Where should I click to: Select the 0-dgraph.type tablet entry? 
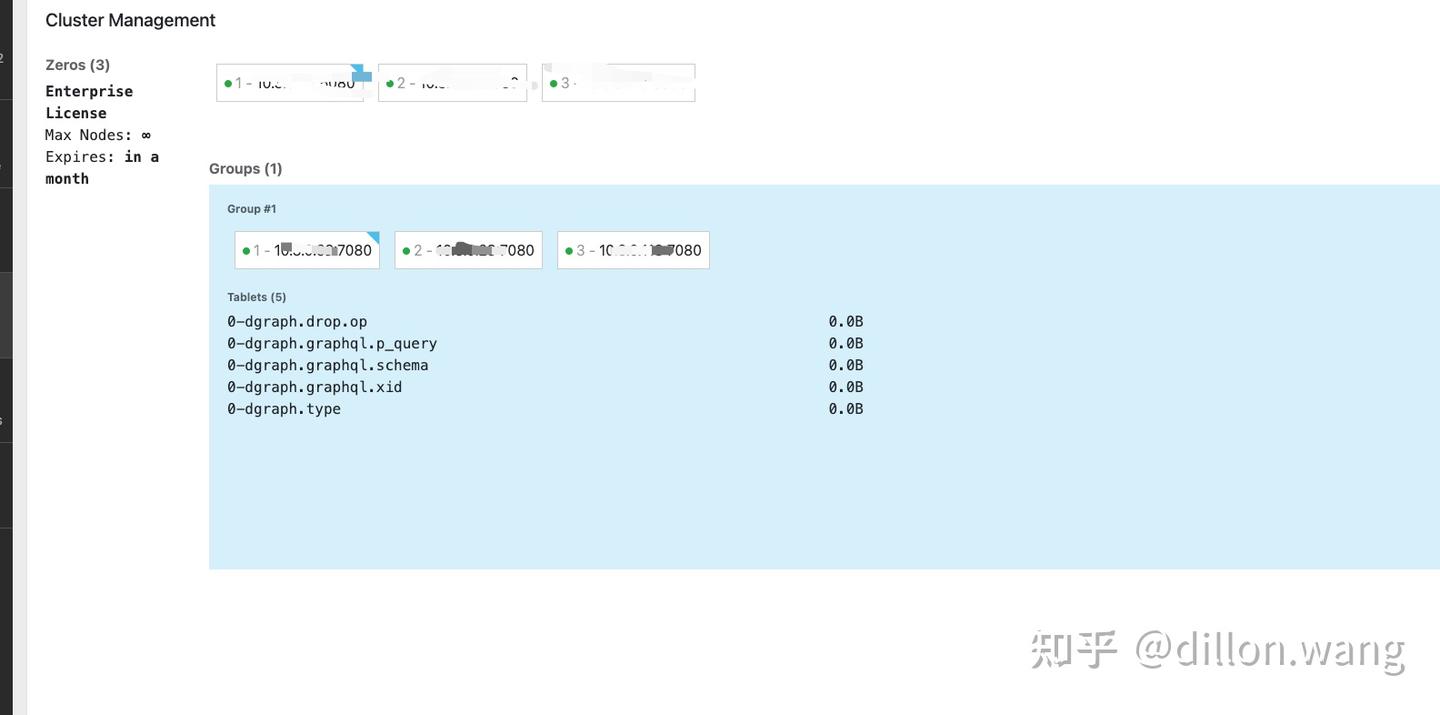(284, 408)
